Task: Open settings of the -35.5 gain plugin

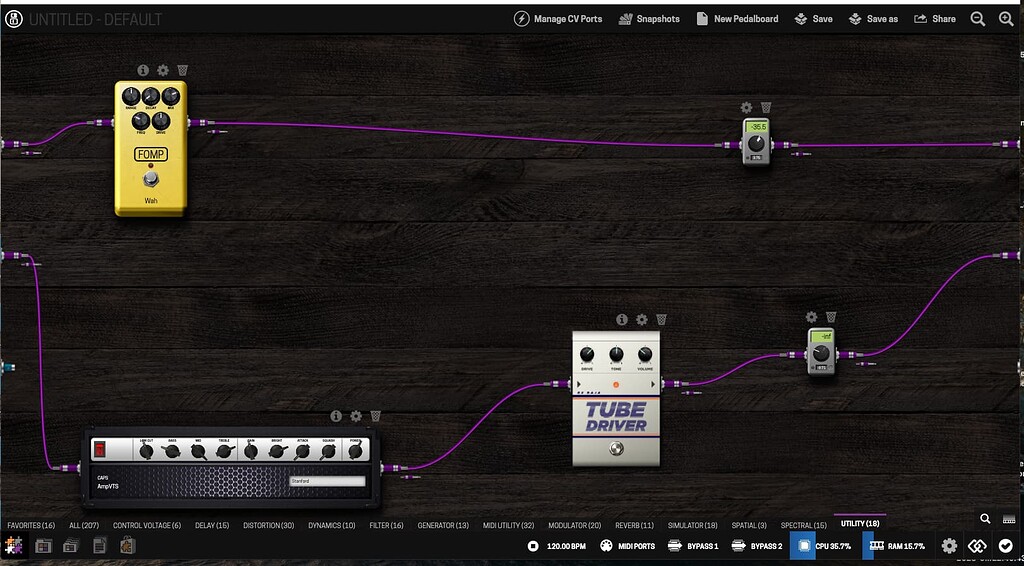Action: [746, 108]
